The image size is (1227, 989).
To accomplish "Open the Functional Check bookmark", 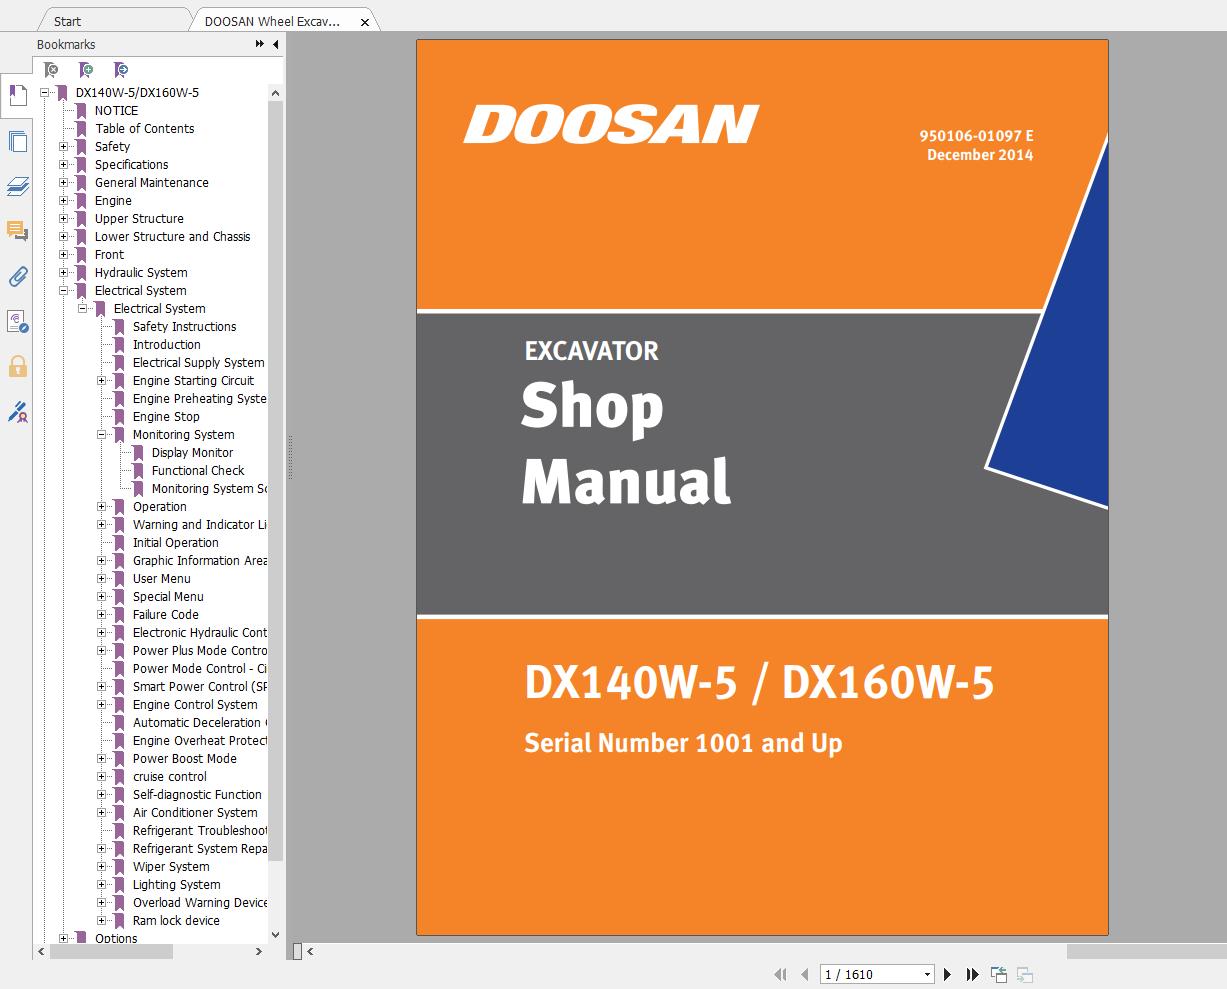I will [x=197, y=470].
